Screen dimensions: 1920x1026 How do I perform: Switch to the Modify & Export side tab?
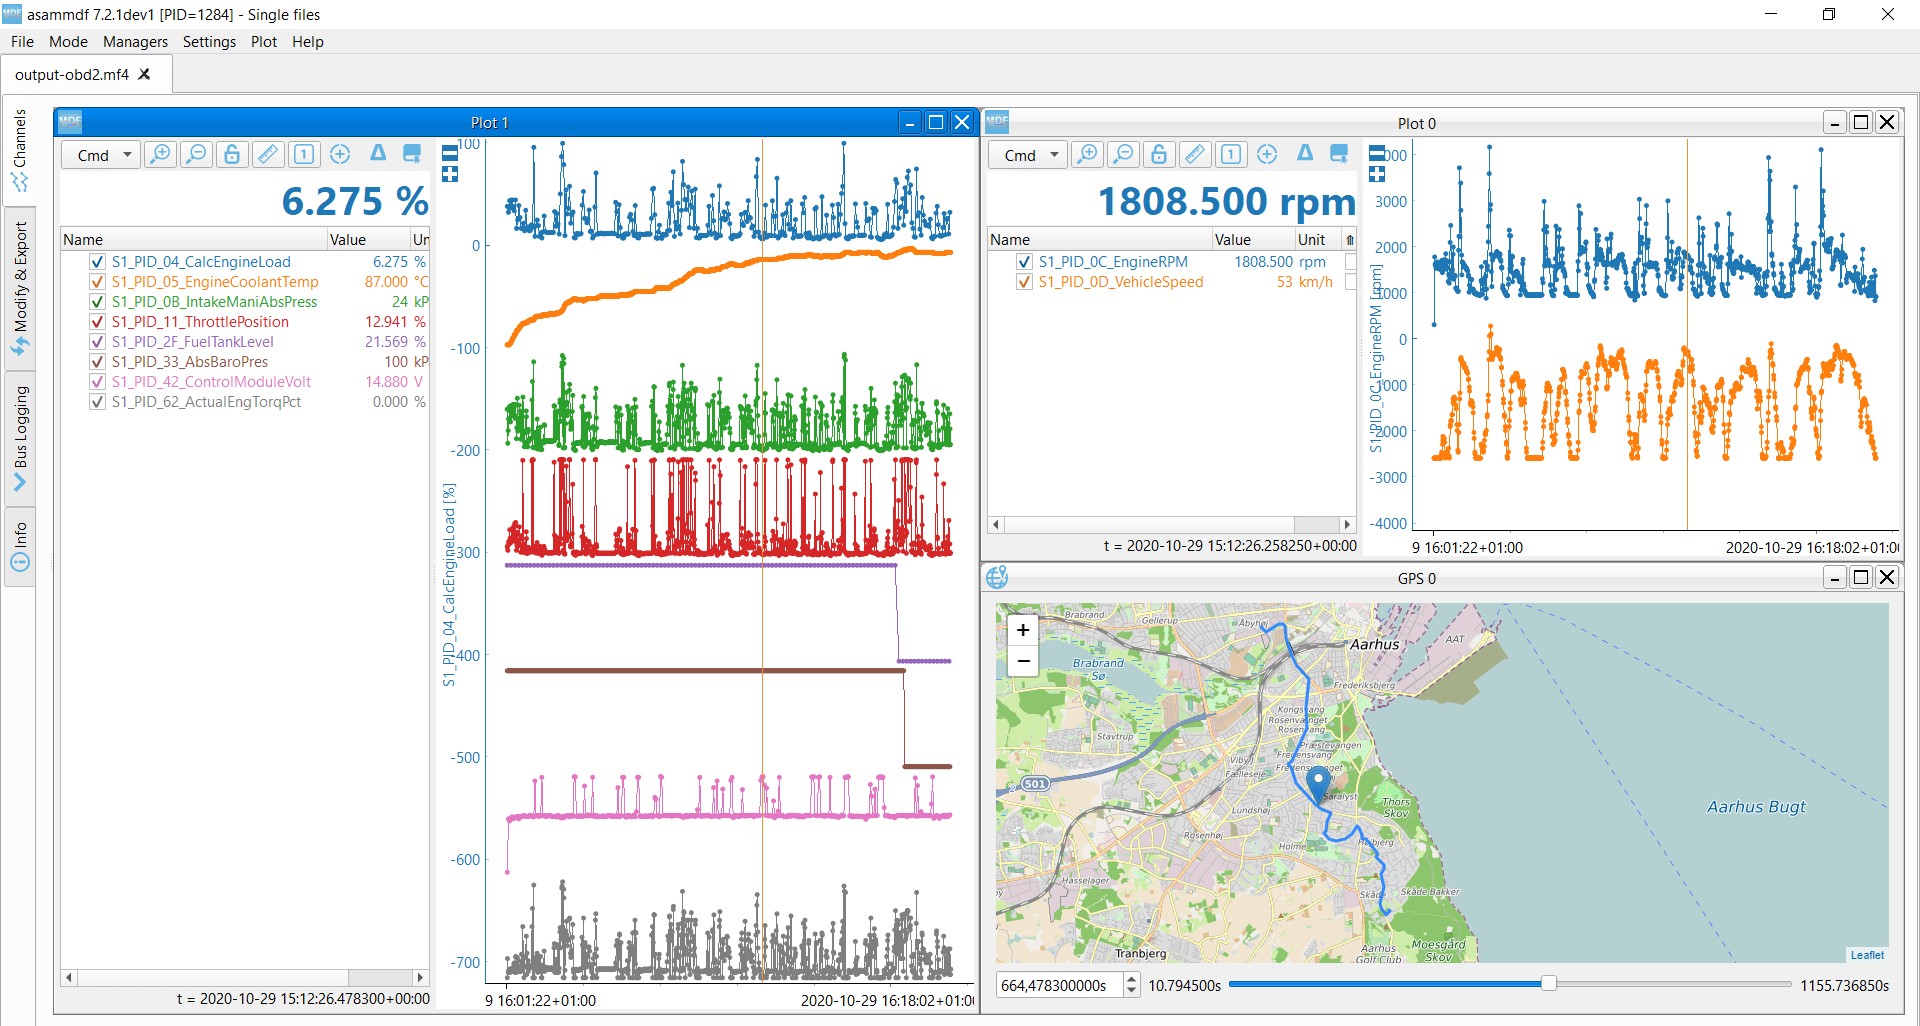click(x=19, y=289)
